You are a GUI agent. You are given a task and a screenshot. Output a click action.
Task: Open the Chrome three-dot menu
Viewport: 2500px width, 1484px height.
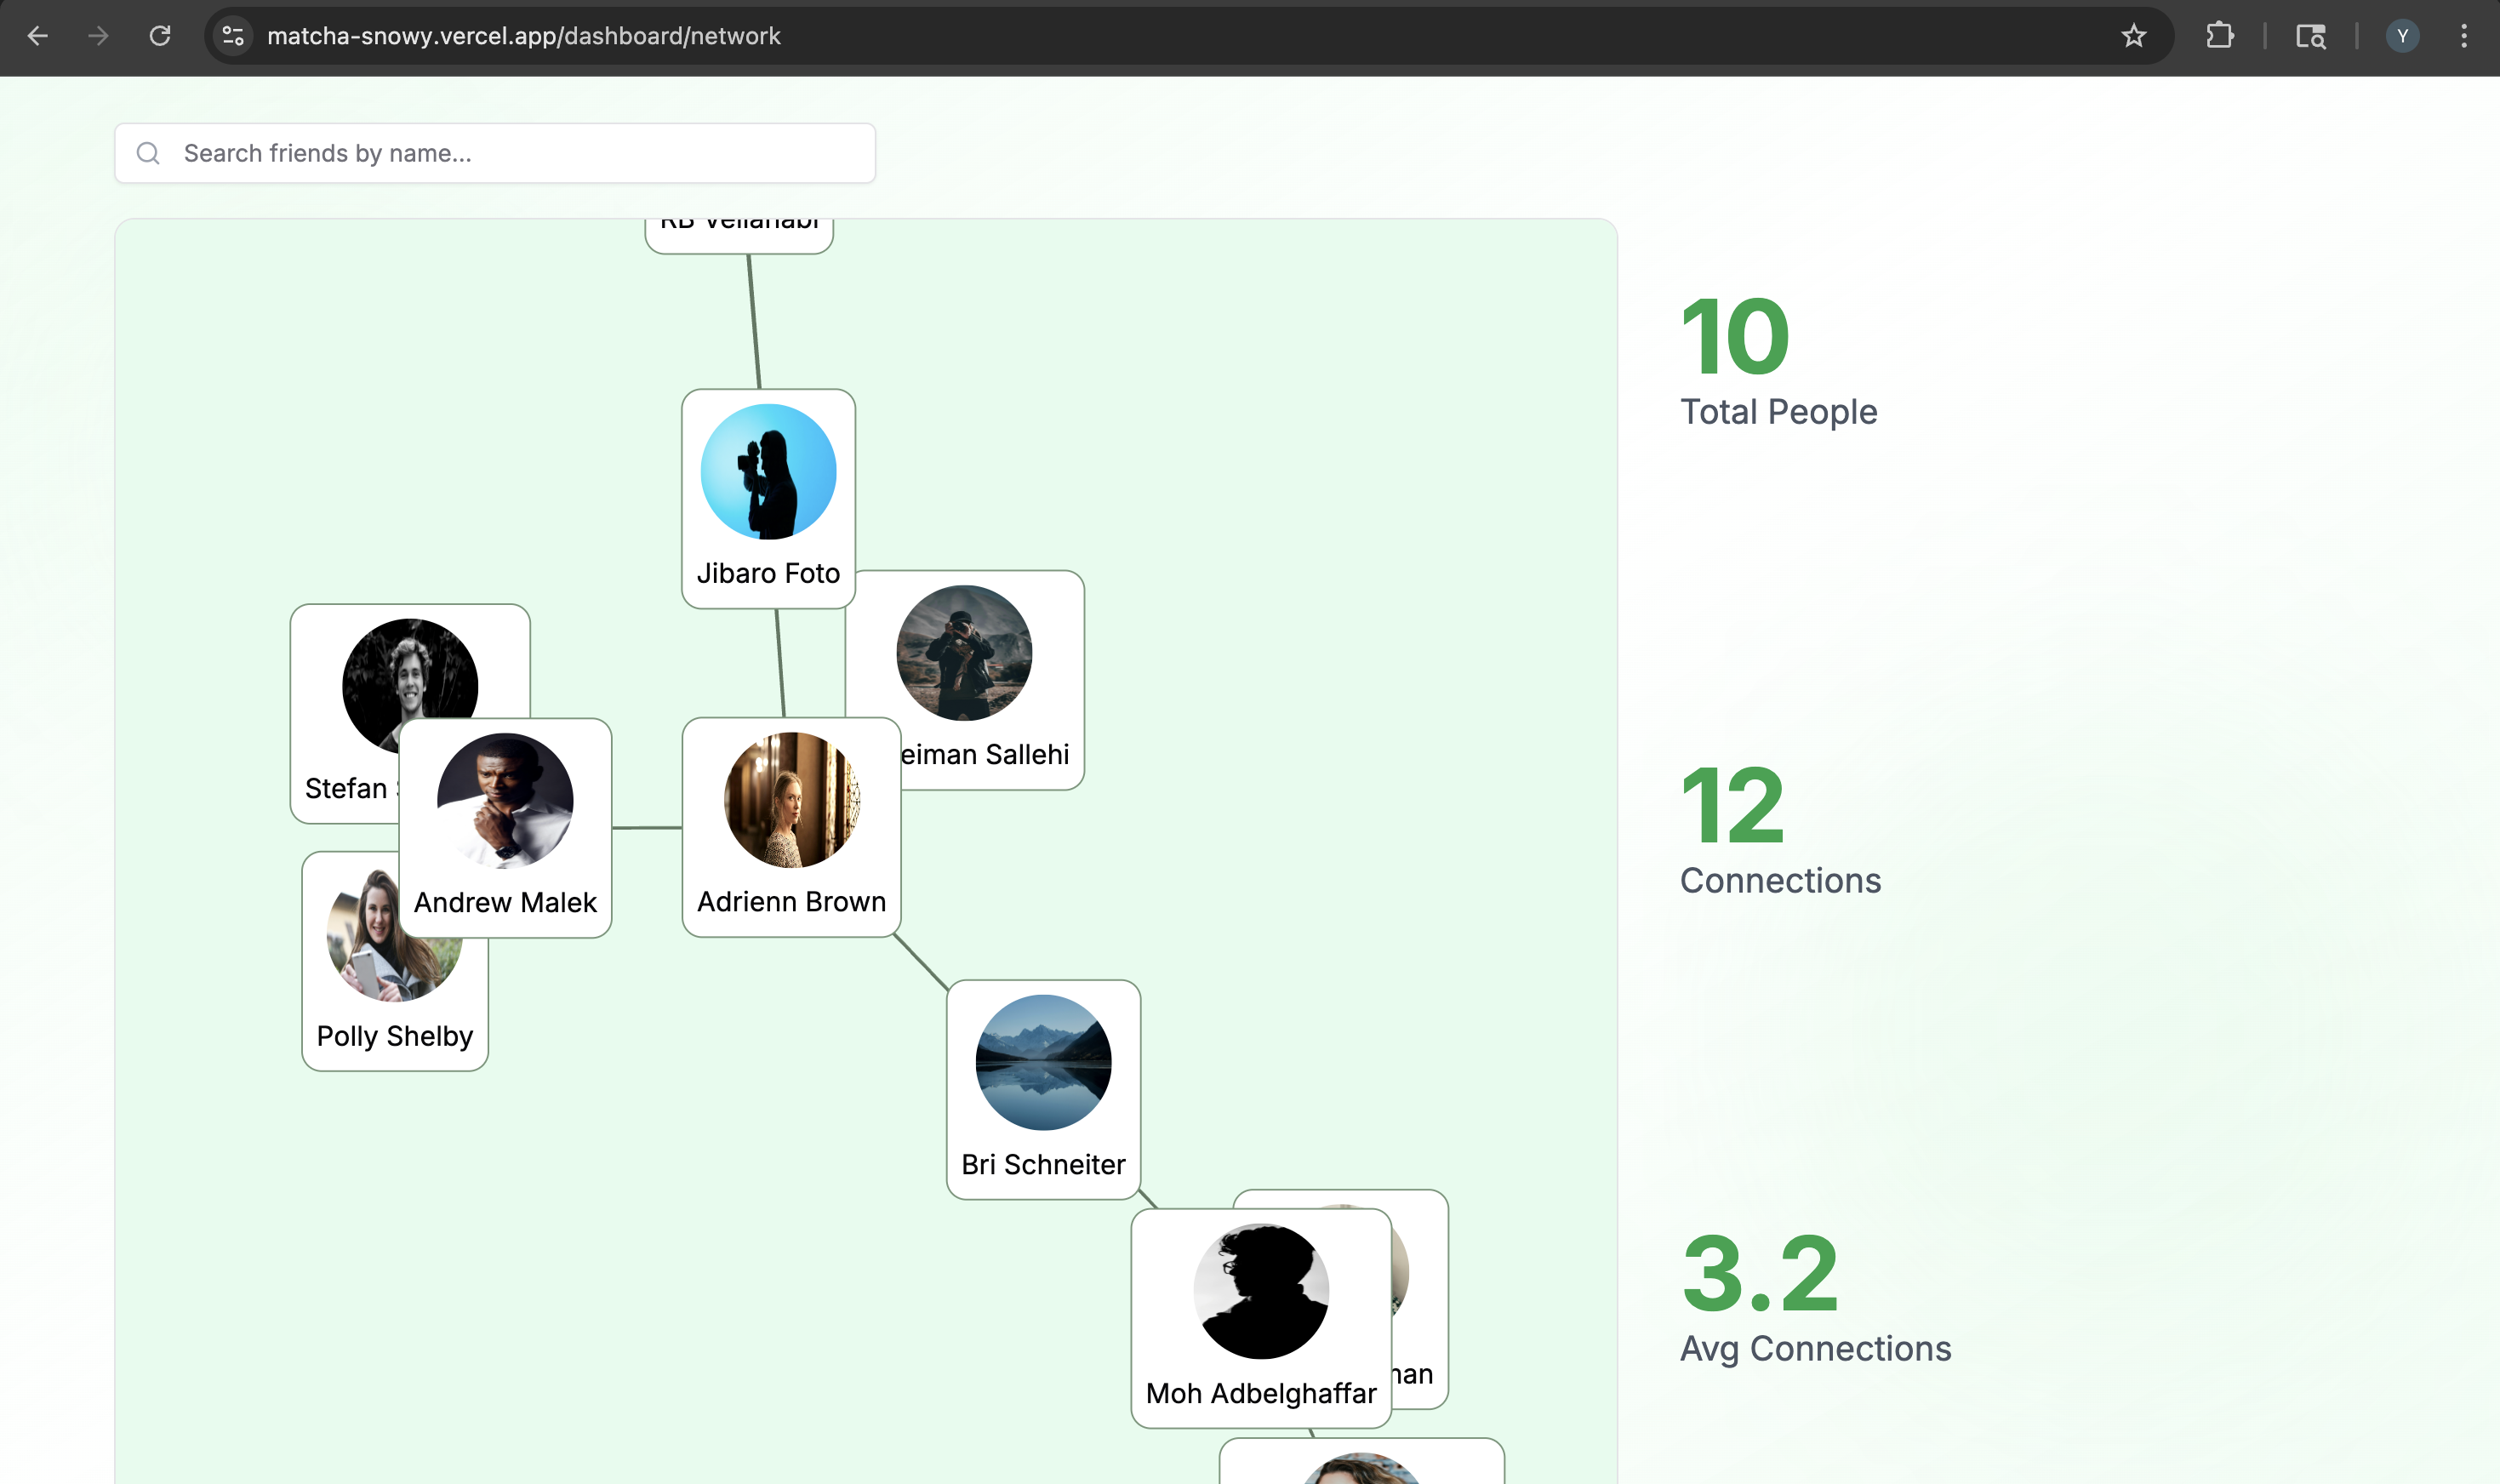[x=2463, y=36]
